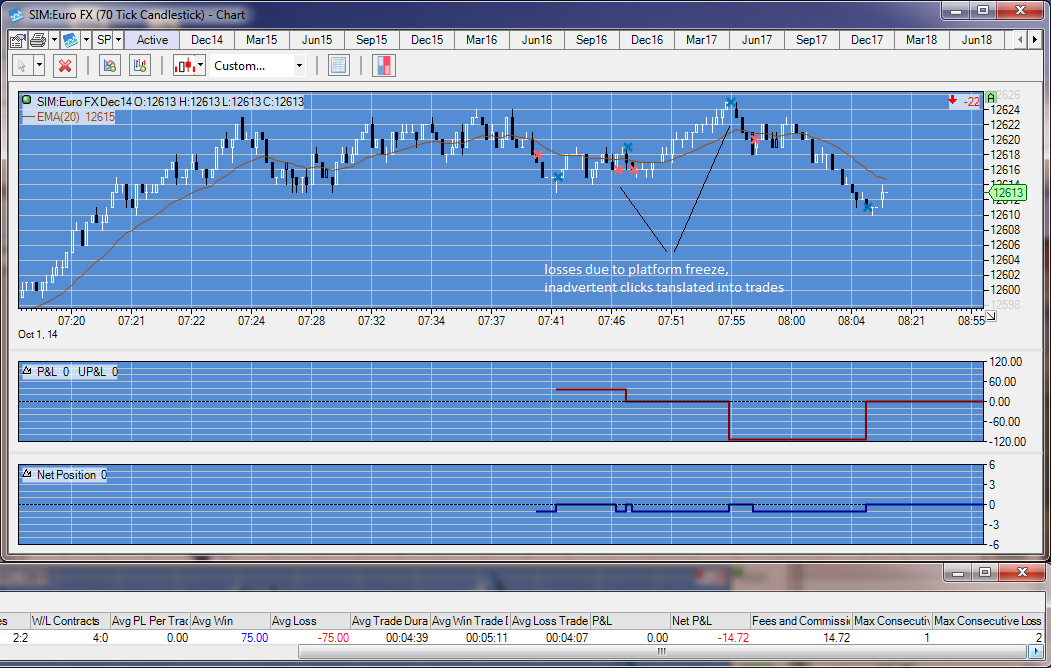This screenshot has width=1051, height=668.
Task: Expand the dropdown next to wave icon
Action: click(x=86, y=40)
